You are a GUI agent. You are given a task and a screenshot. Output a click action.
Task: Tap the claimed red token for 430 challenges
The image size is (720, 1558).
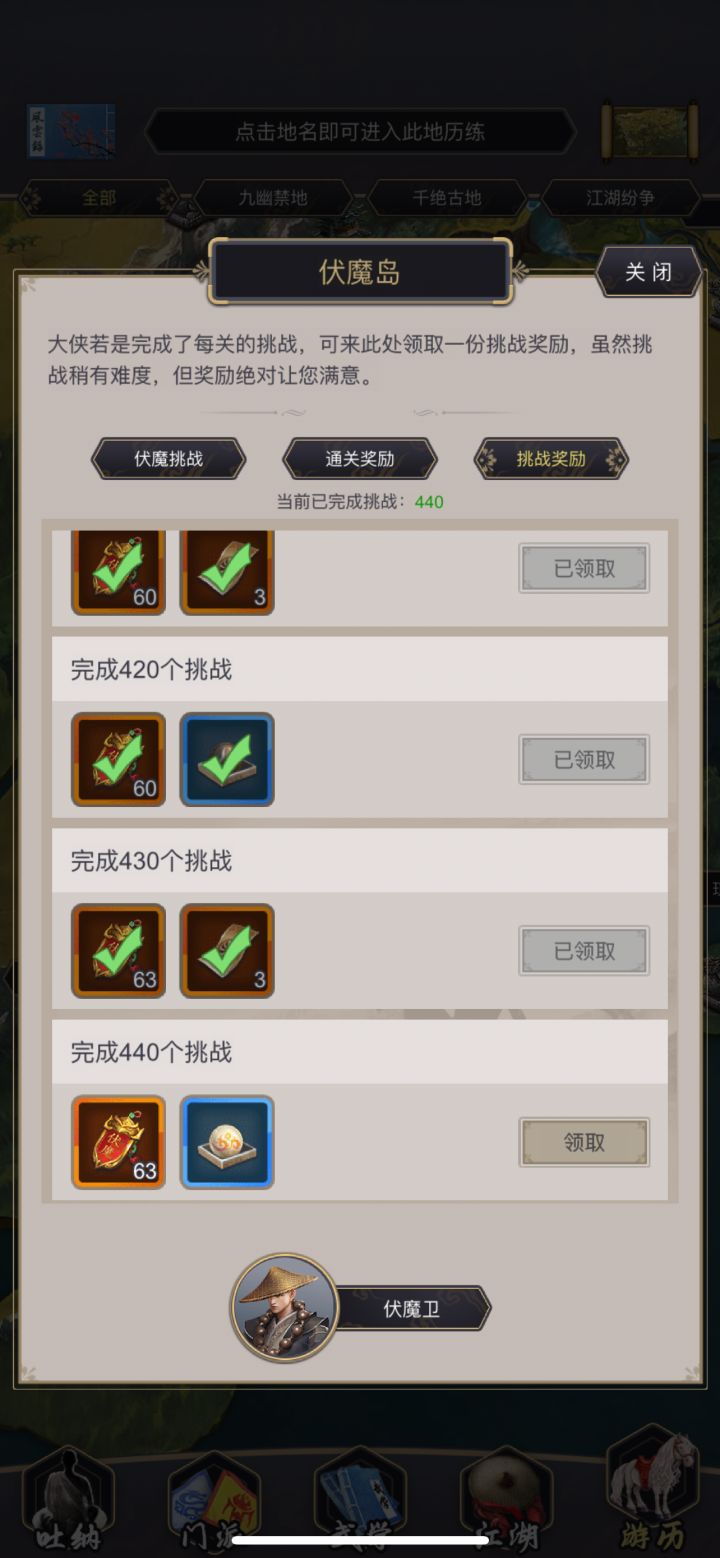pyautogui.click(x=118, y=951)
